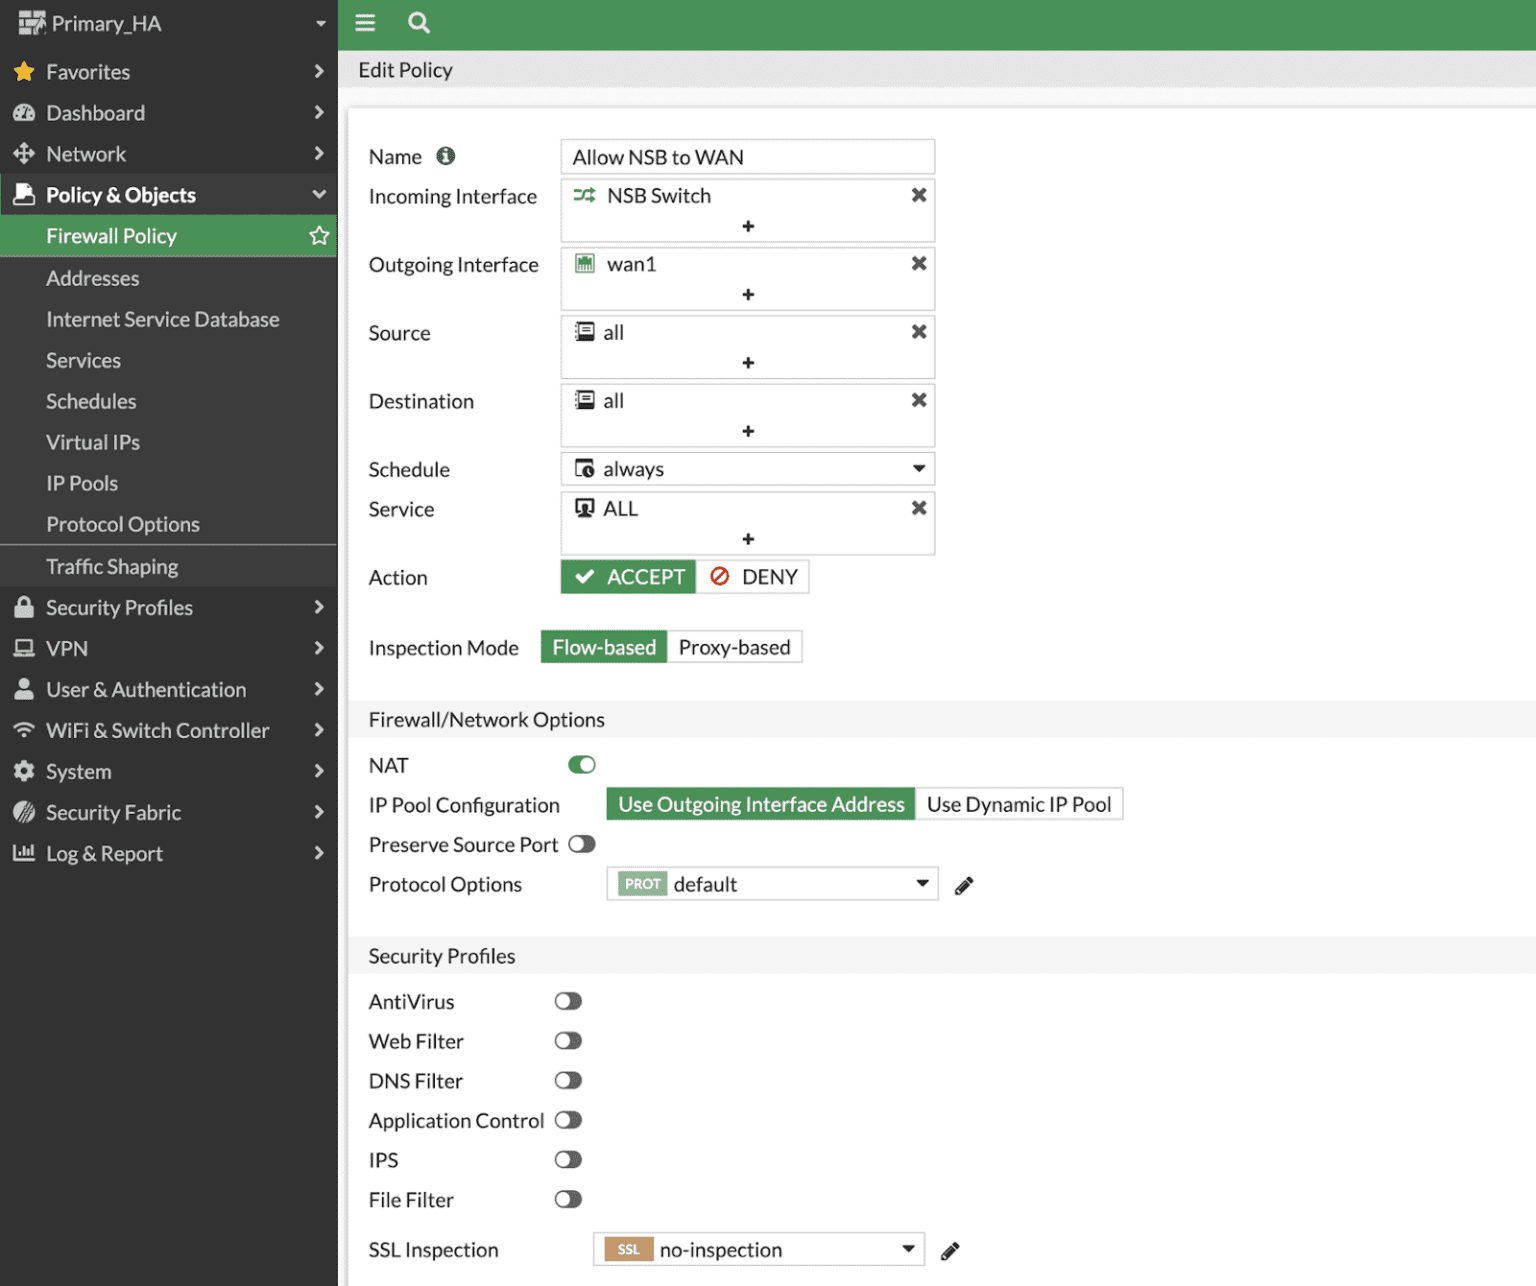Edit the SSL Inspection profile with the pencil
1536x1286 pixels.
[949, 1250]
